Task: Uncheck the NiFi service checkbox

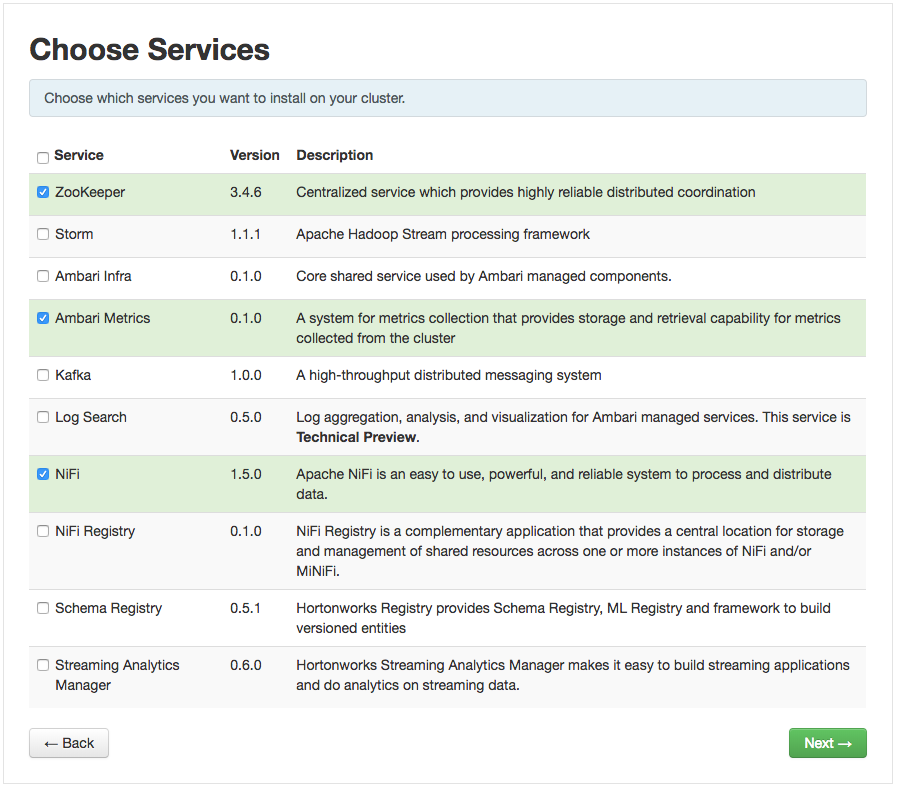Action: pyautogui.click(x=43, y=474)
